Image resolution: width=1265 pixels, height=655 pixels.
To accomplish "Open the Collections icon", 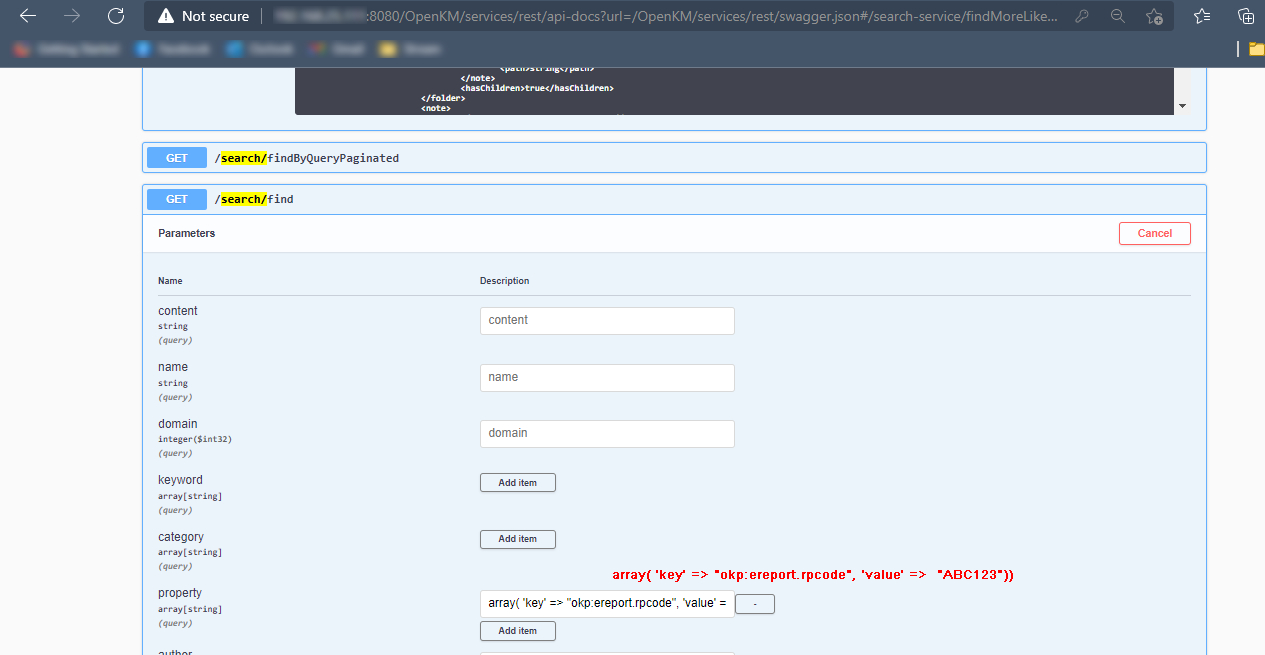I will 1246,16.
